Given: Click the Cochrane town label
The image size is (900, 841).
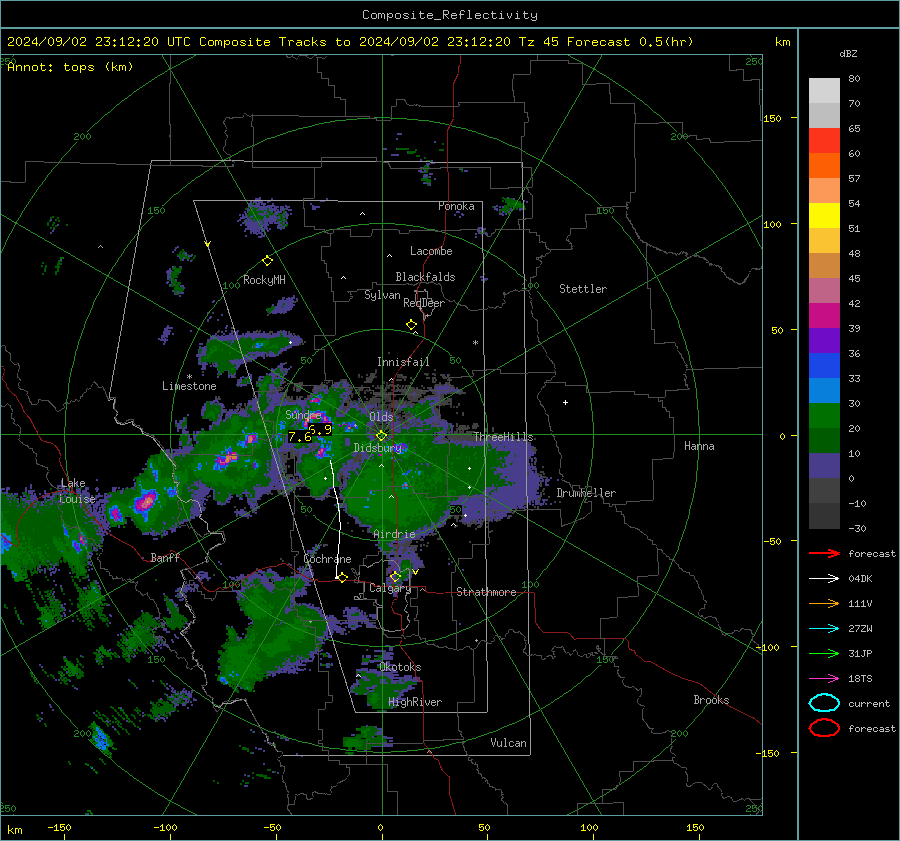Looking at the screenshot, I should pyautogui.click(x=327, y=559).
